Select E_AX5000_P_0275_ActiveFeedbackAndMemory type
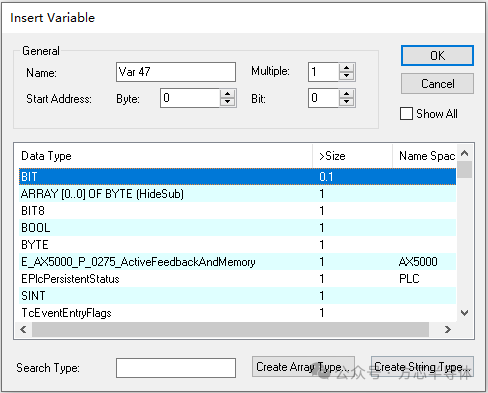The image size is (488, 393). click(x=237, y=262)
